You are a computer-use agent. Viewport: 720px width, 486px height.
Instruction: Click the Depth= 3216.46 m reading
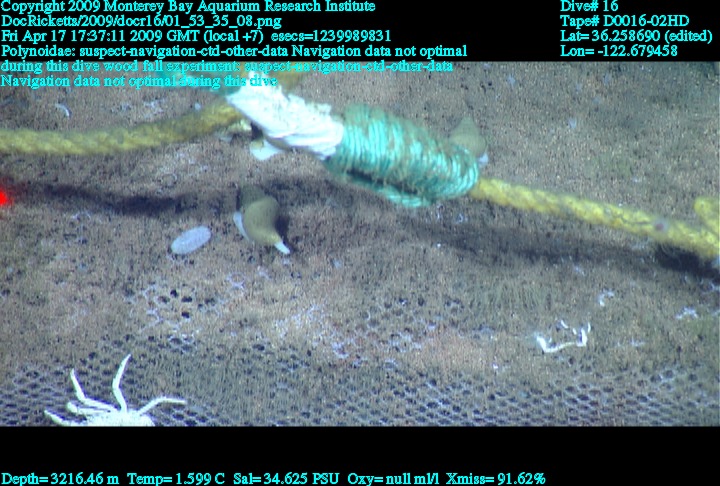[x=59, y=479]
